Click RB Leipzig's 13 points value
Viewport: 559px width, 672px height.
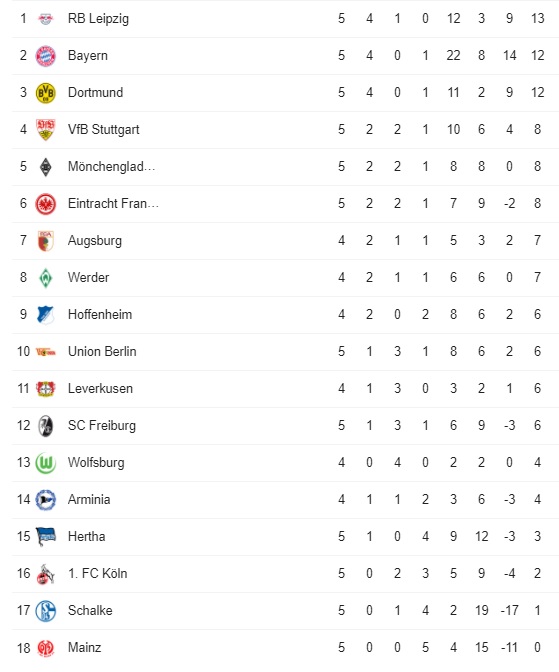(538, 18)
